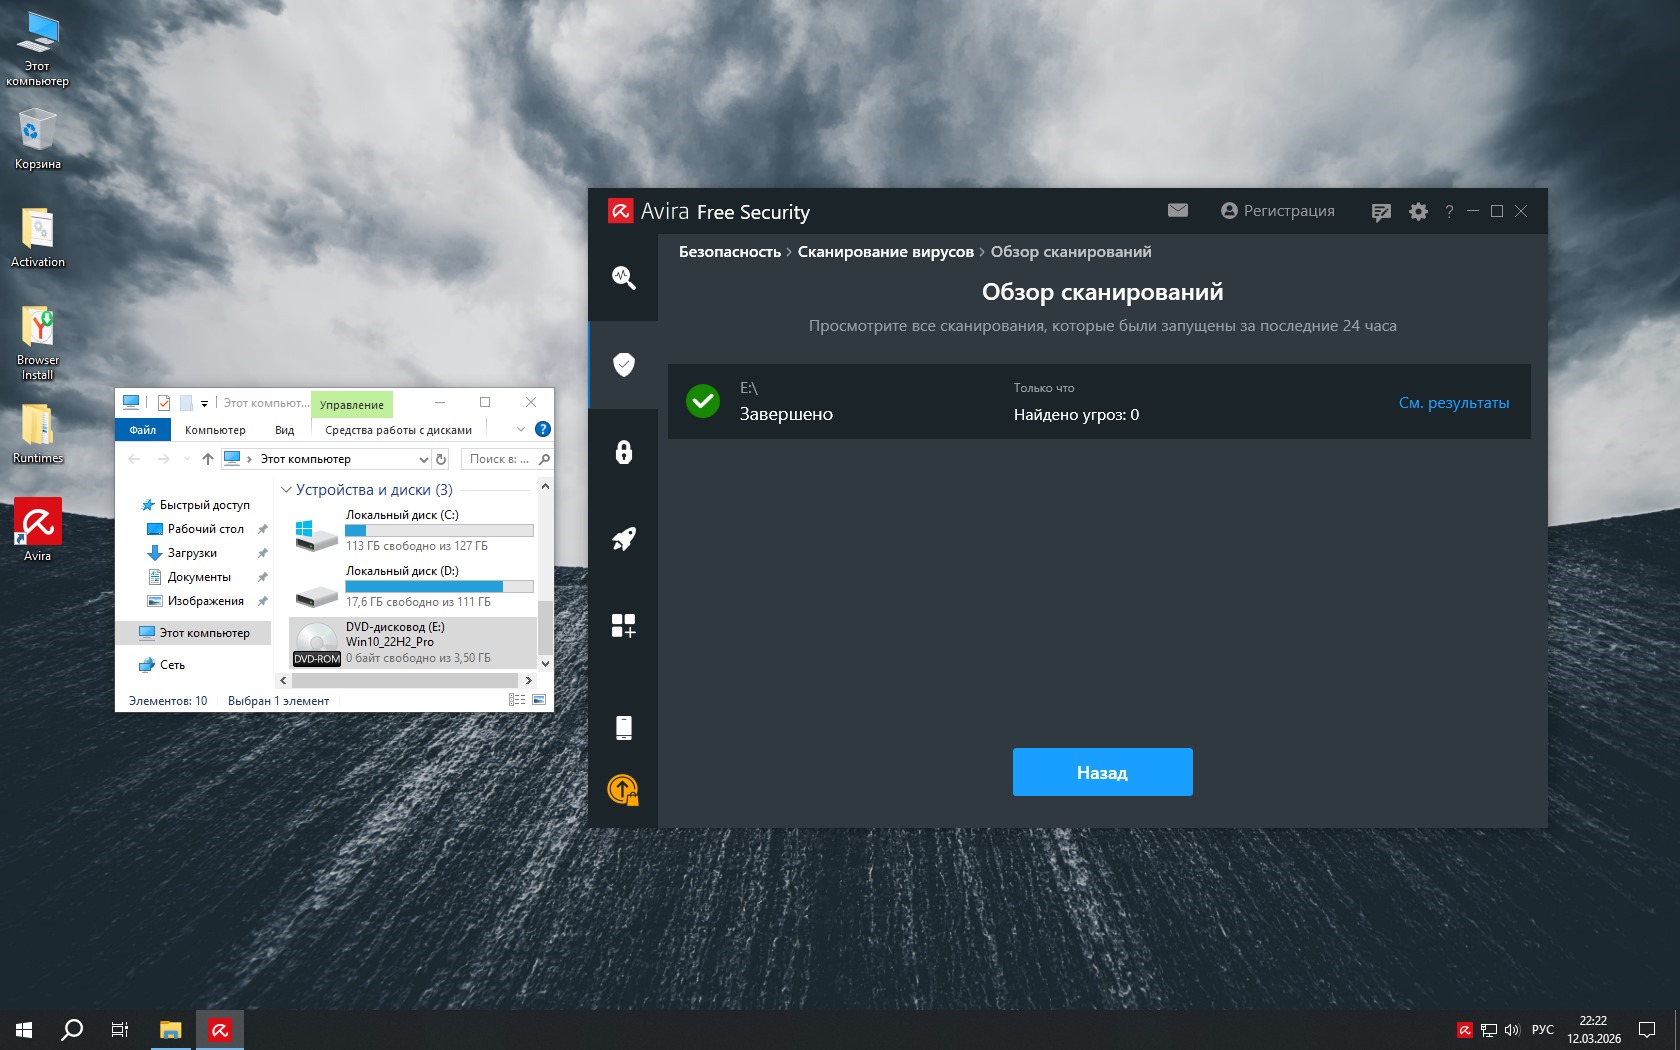This screenshot has height=1050, width=1680.
Task: Open the Avira mail notifications icon
Action: pos(1178,210)
